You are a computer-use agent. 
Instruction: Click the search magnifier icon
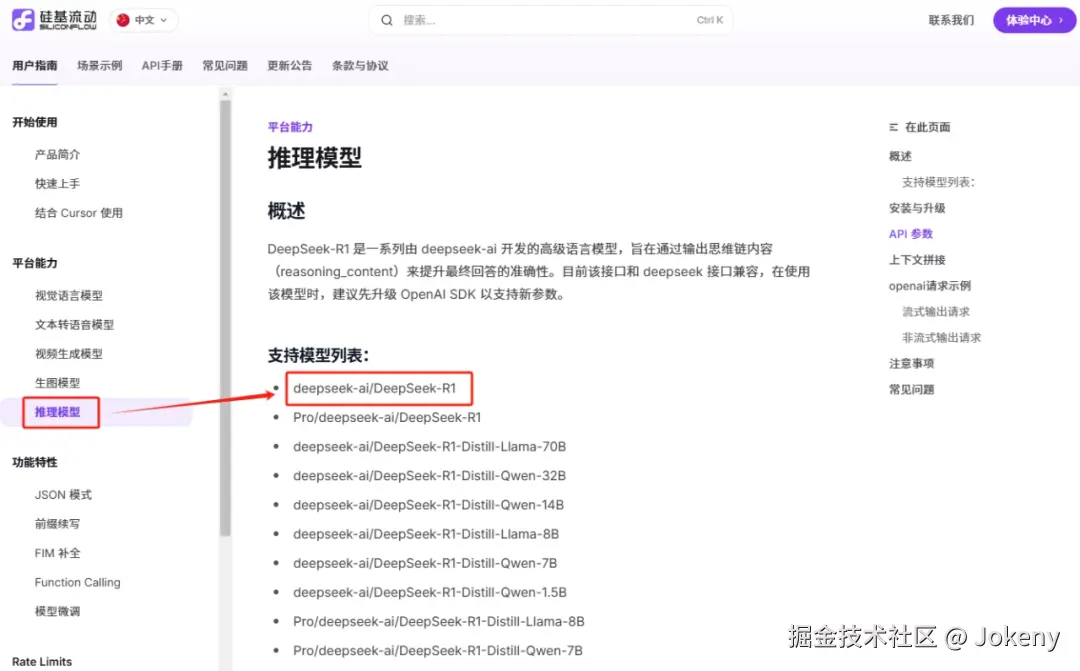387,20
